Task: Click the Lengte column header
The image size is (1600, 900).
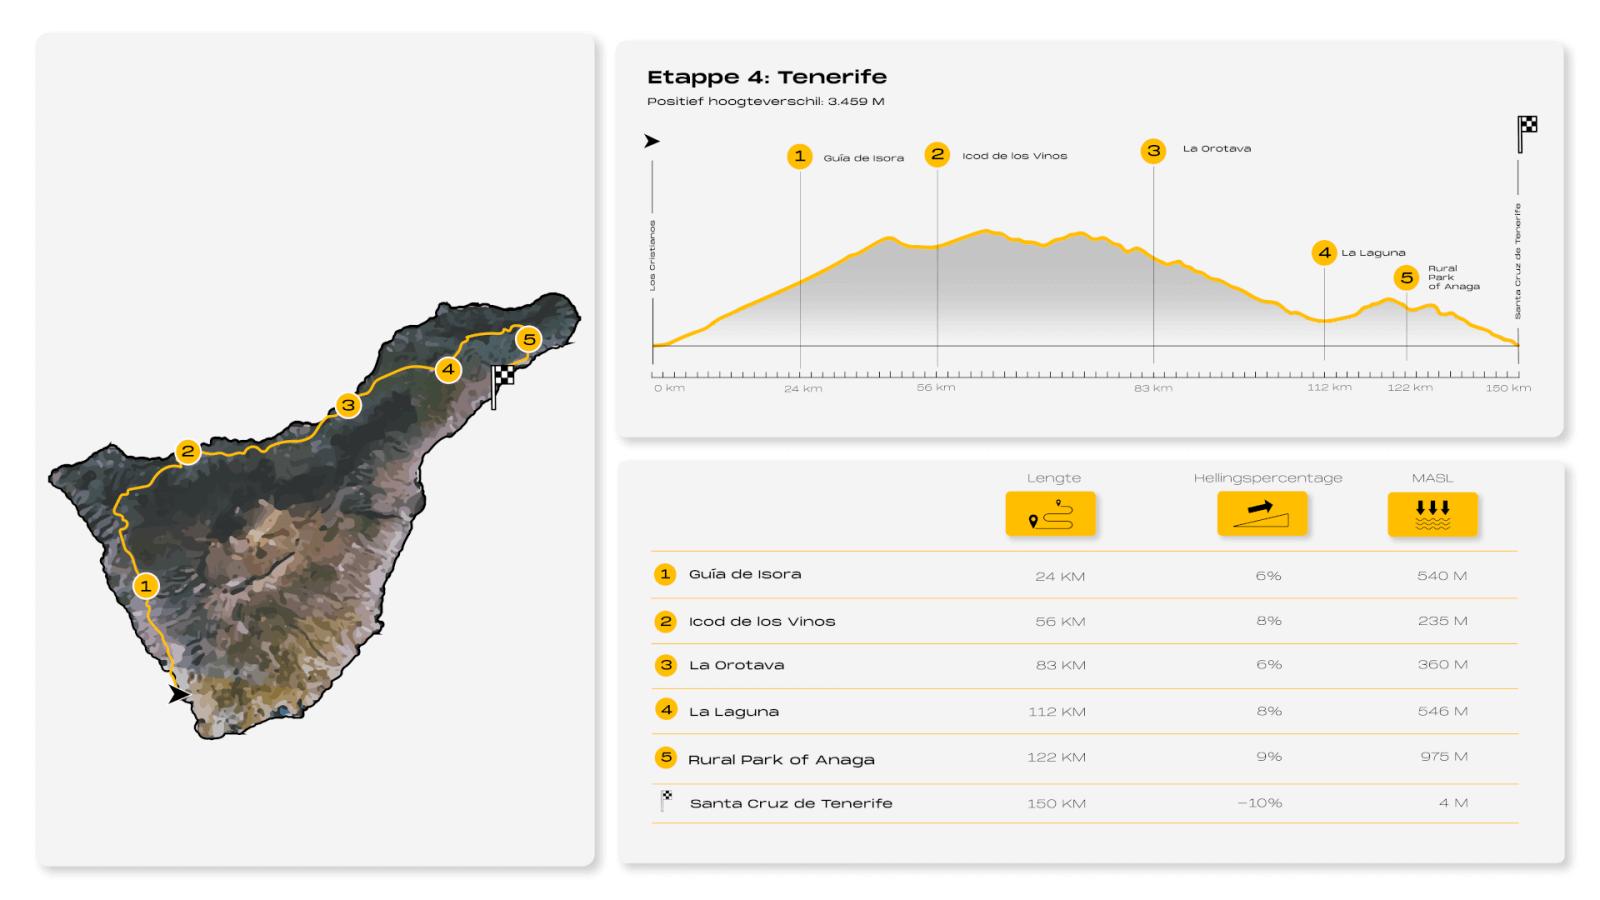Action: tap(1054, 478)
